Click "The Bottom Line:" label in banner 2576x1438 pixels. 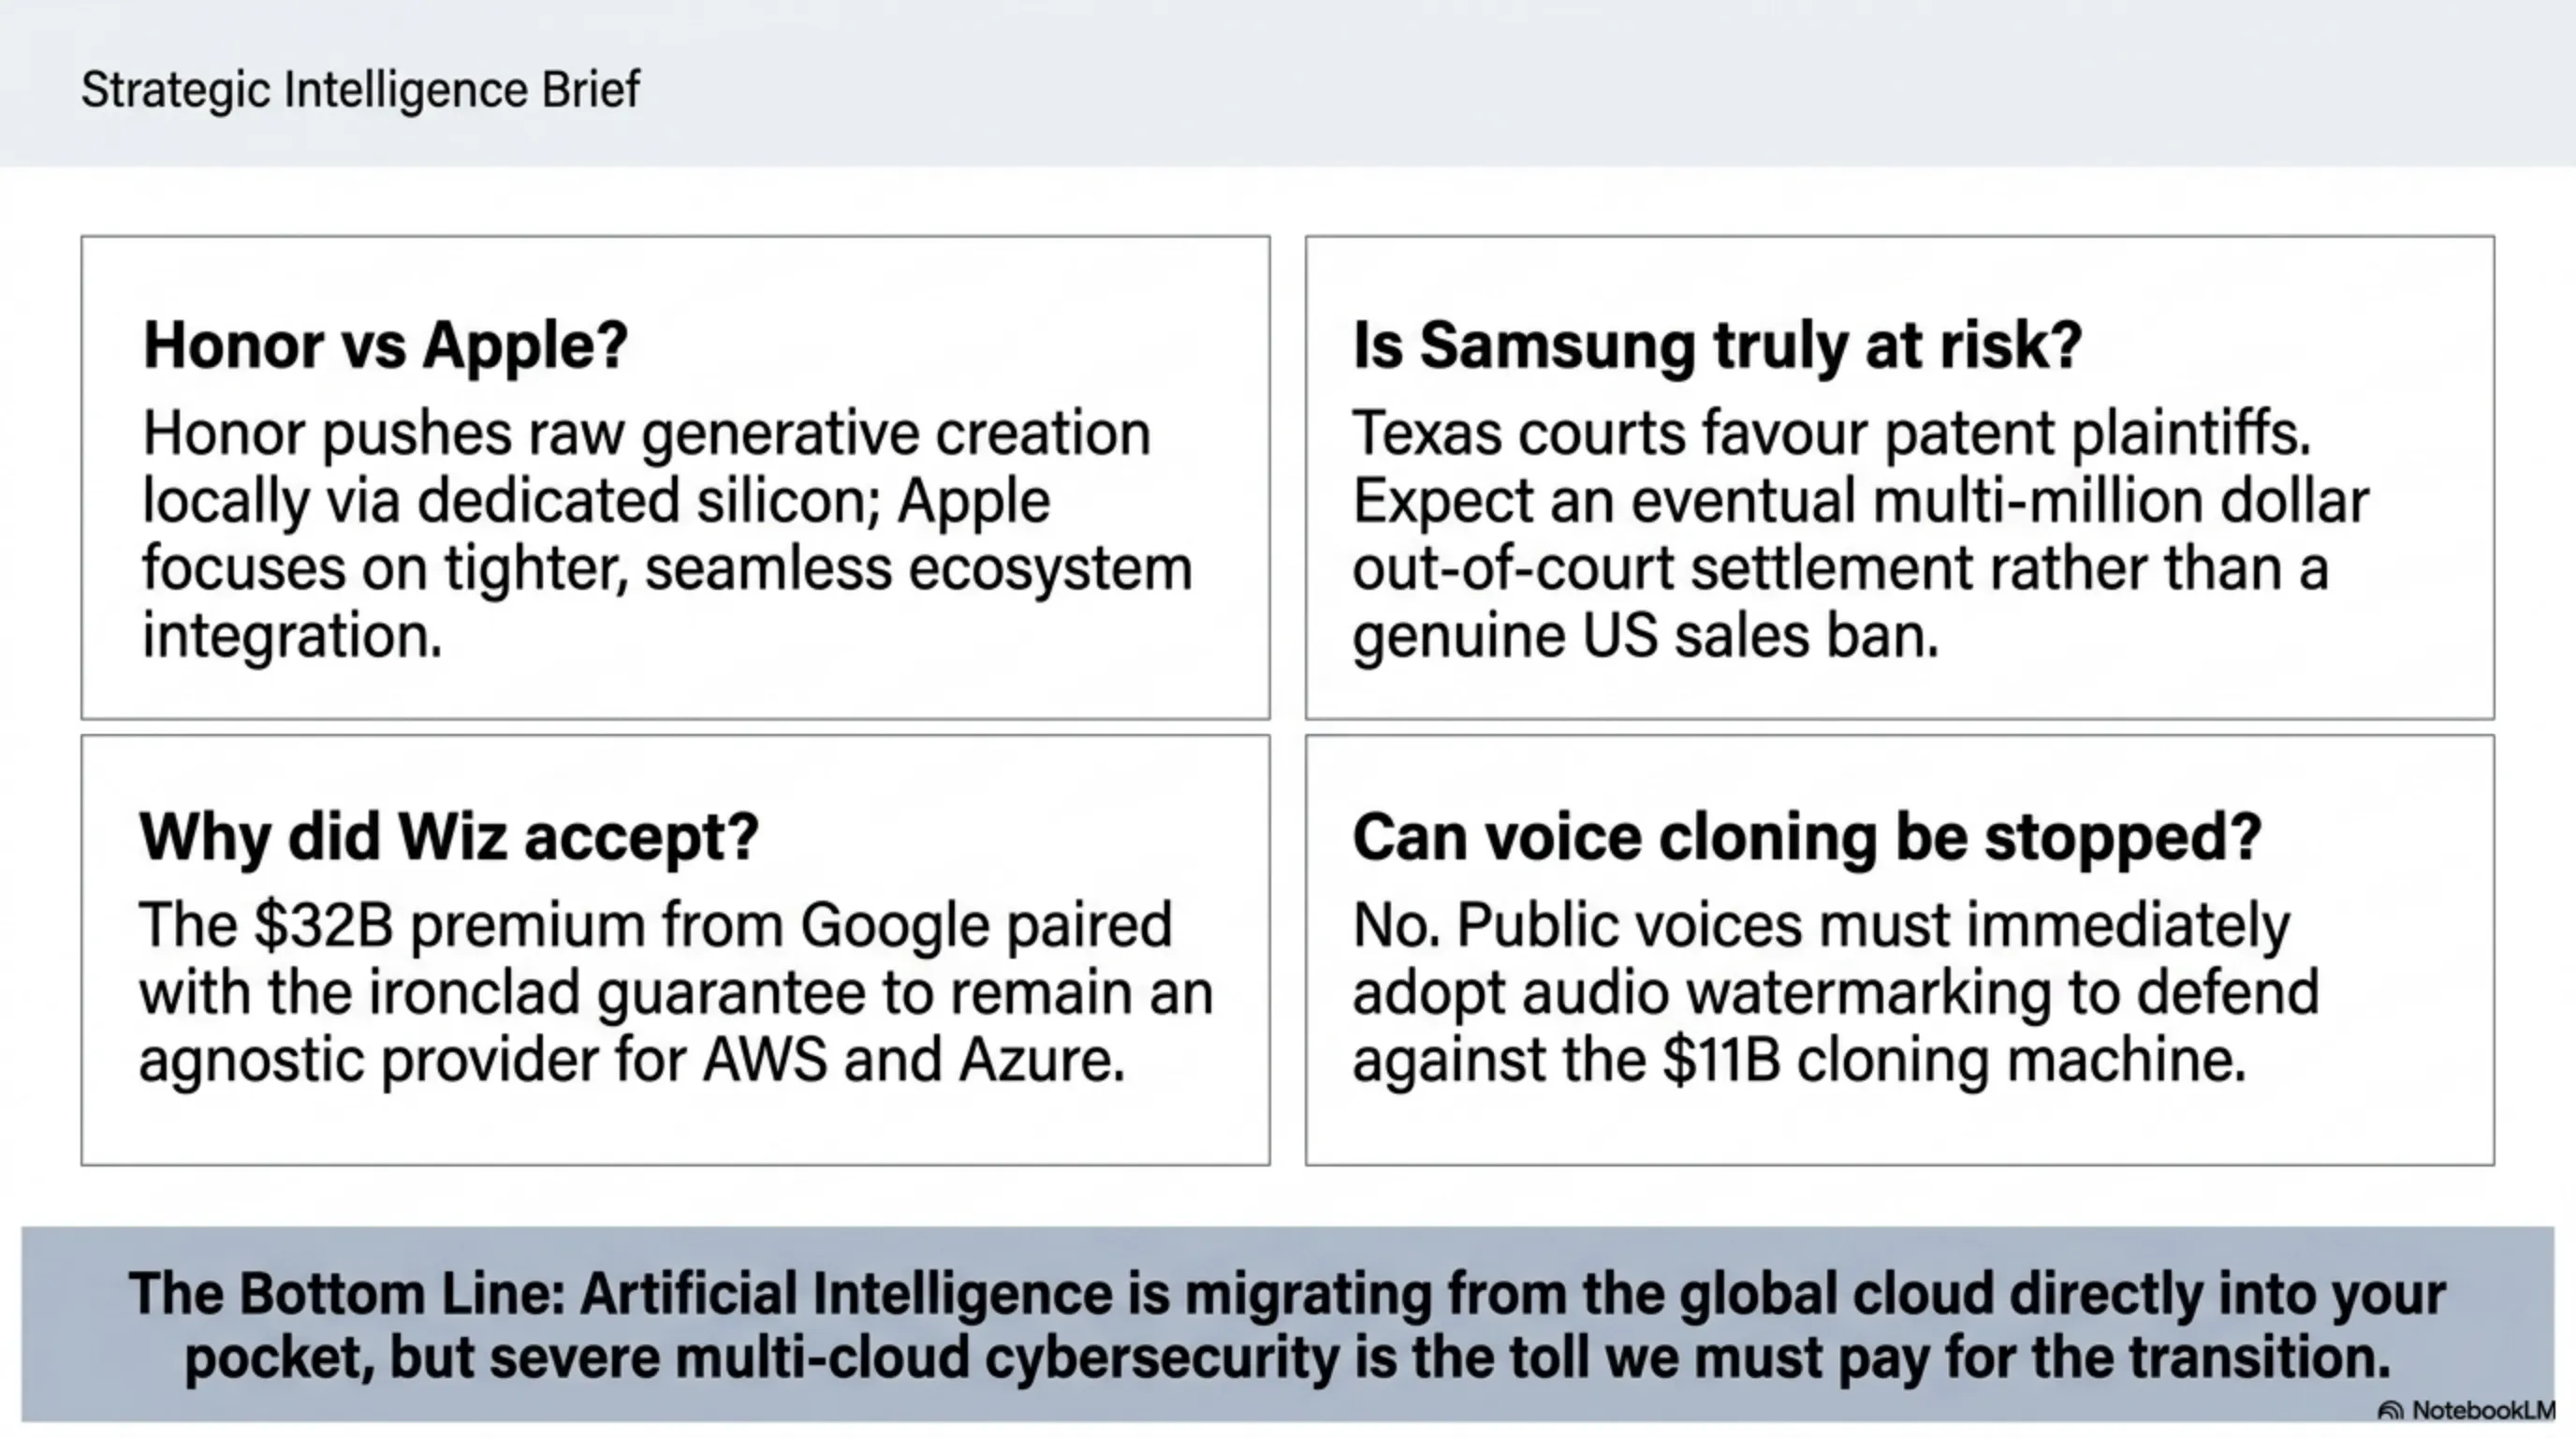pos(347,1294)
